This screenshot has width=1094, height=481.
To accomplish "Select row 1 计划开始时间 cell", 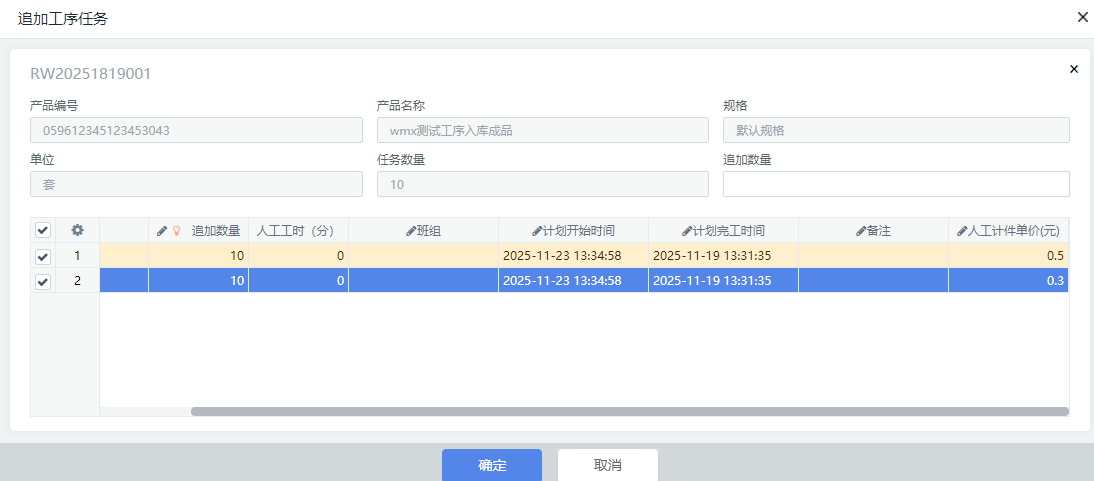I will pos(573,256).
